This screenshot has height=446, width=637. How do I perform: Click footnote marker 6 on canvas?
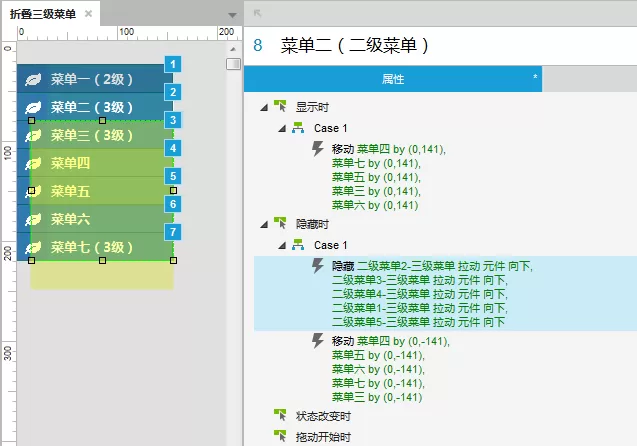[x=173, y=204]
